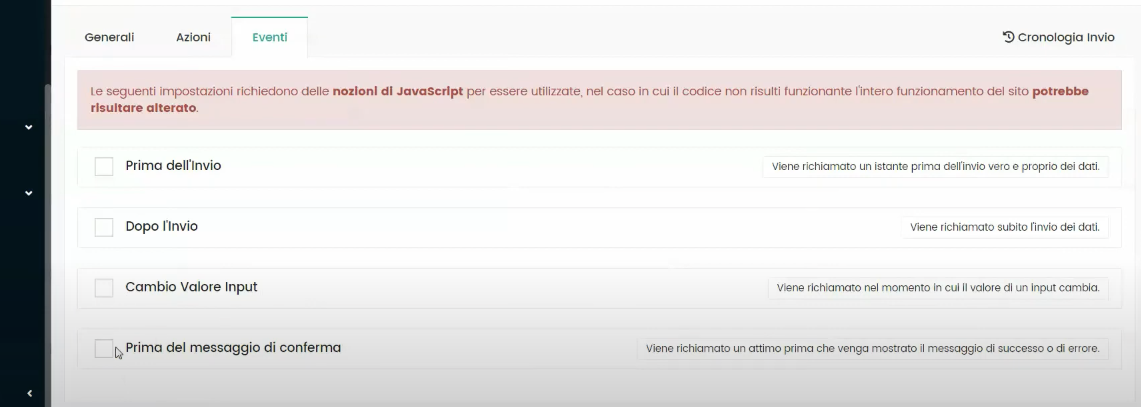Click the history clock icon beside Cronologia Invio
1141x407 pixels.
[x=1008, y=37]
